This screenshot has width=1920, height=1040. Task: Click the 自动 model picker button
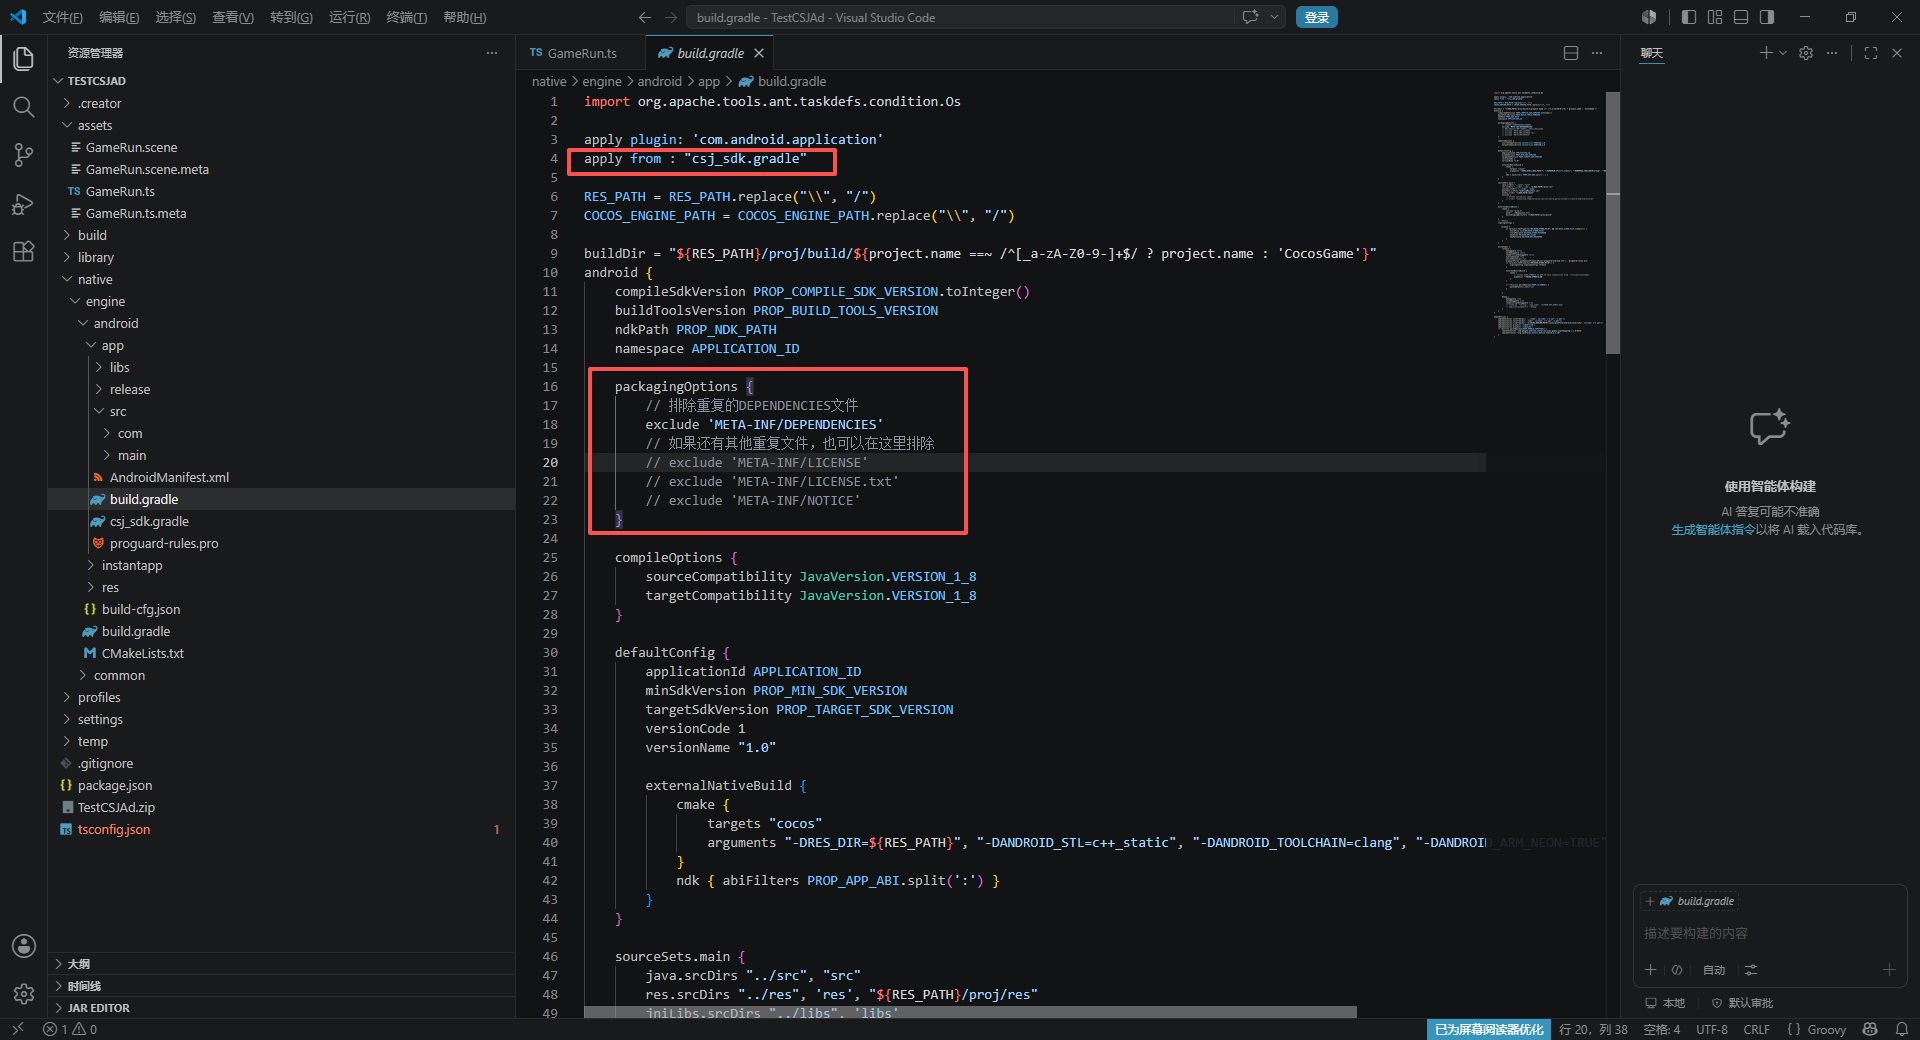point(1714,970)
